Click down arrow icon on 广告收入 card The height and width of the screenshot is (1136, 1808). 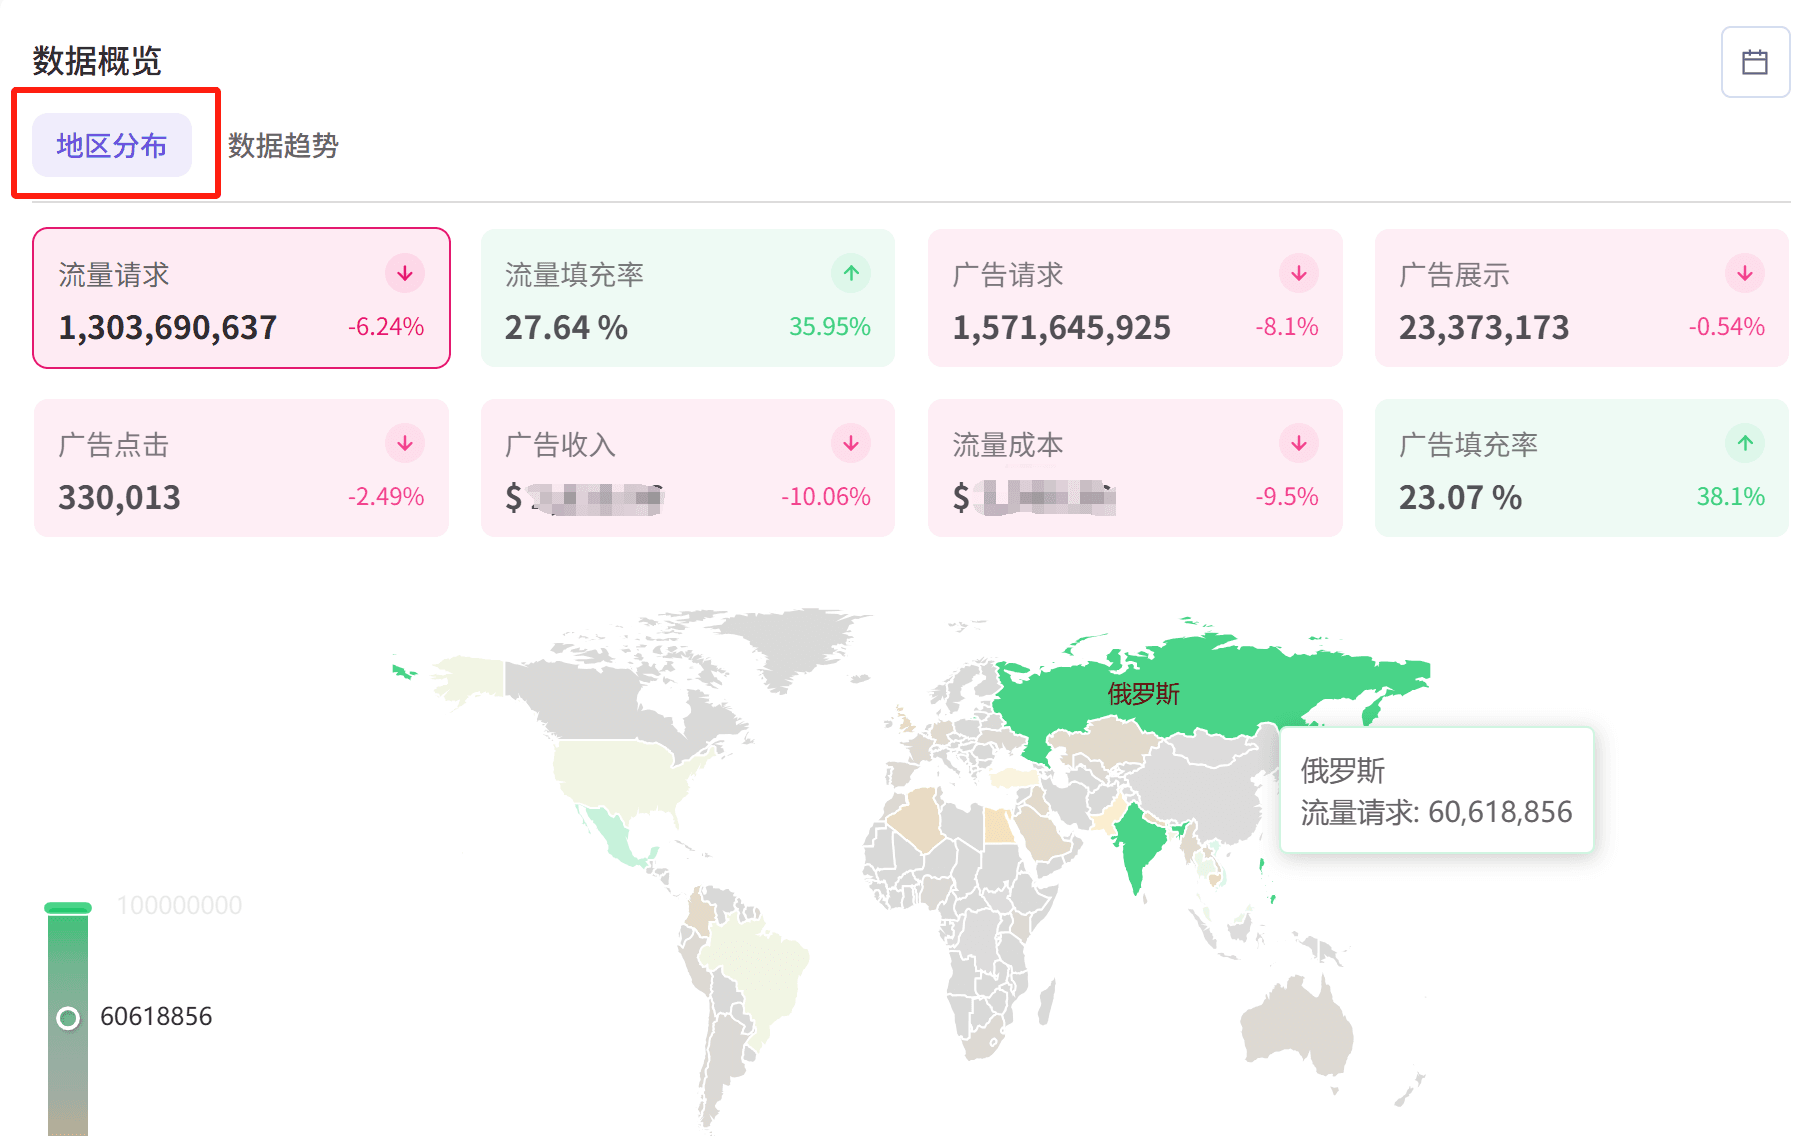point(851,443)
